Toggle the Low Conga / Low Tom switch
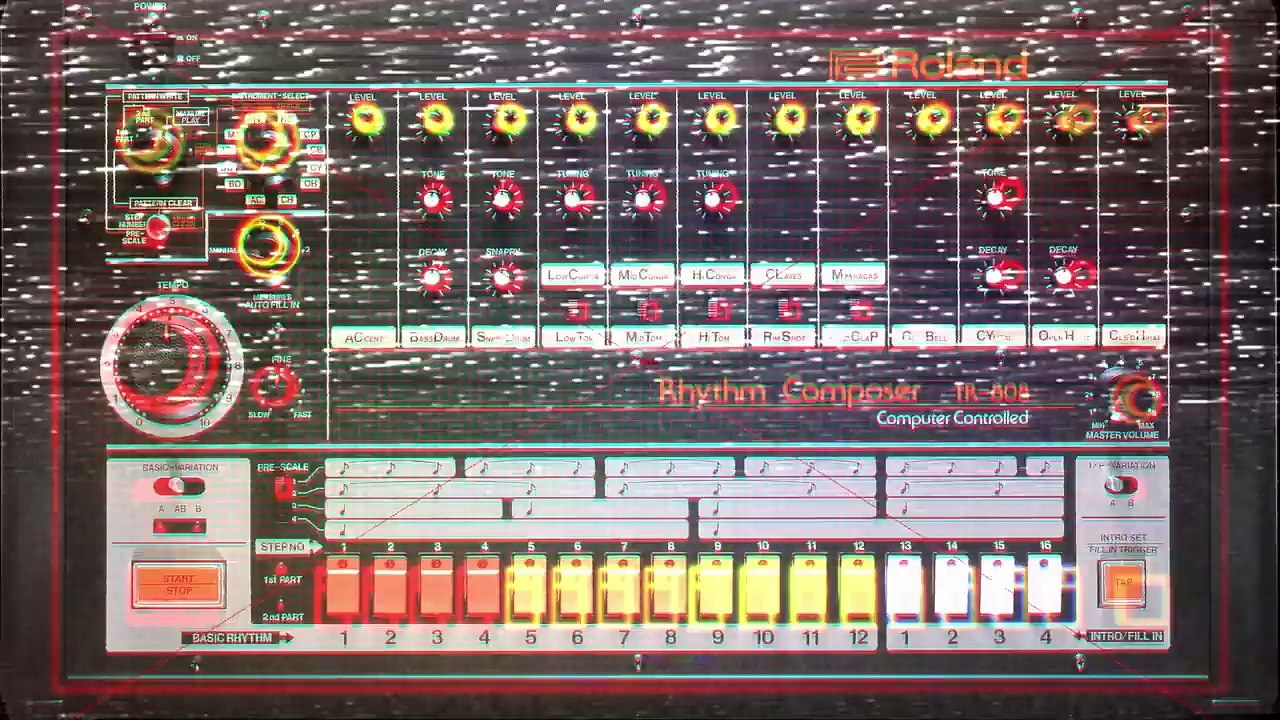Viewport: 1280px width, 720px height. click(576, 311)
